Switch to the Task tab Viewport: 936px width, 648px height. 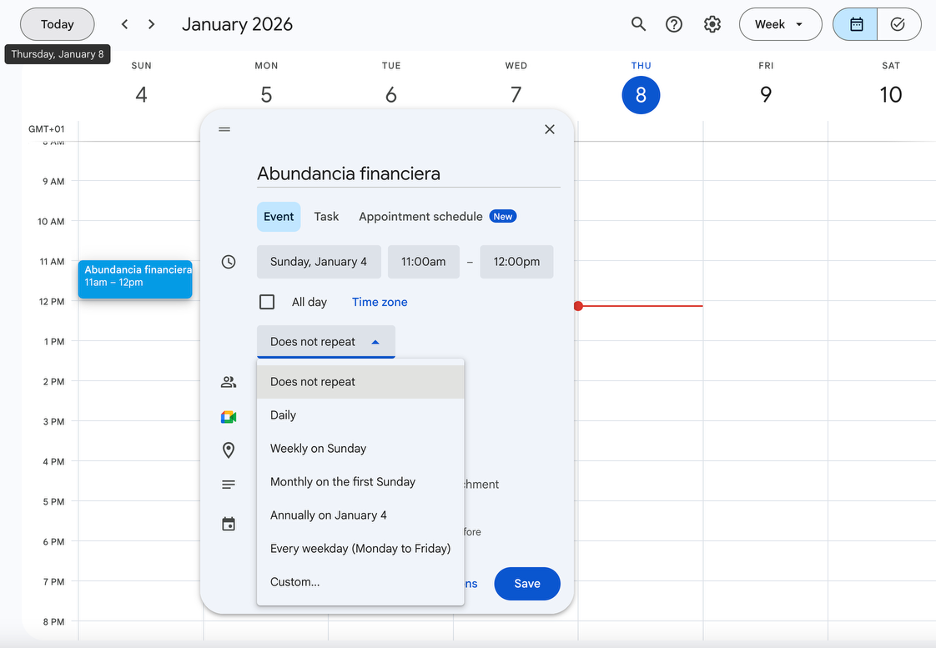(x=326, y=217)
